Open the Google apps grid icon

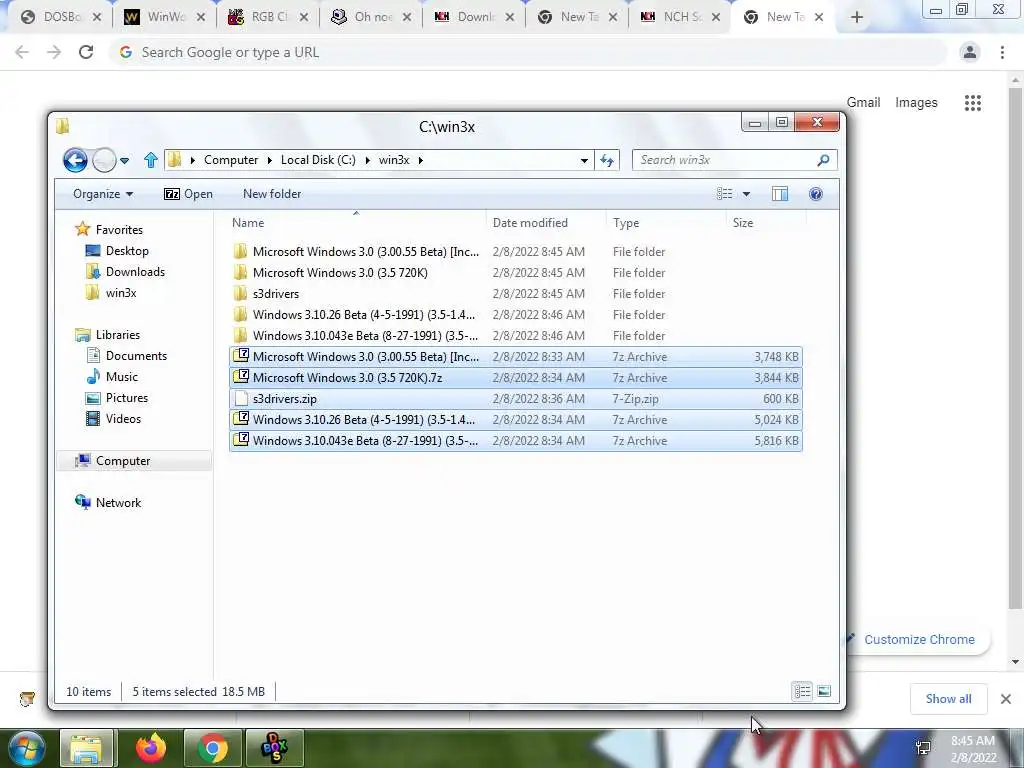(x=972, y=103)
